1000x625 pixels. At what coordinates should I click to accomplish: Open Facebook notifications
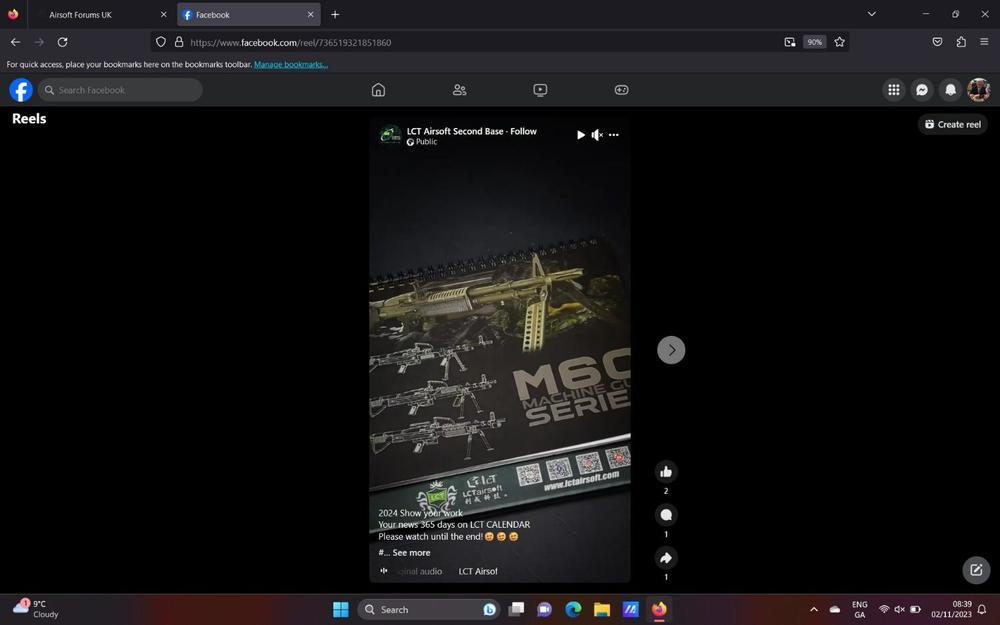[950, 89]
